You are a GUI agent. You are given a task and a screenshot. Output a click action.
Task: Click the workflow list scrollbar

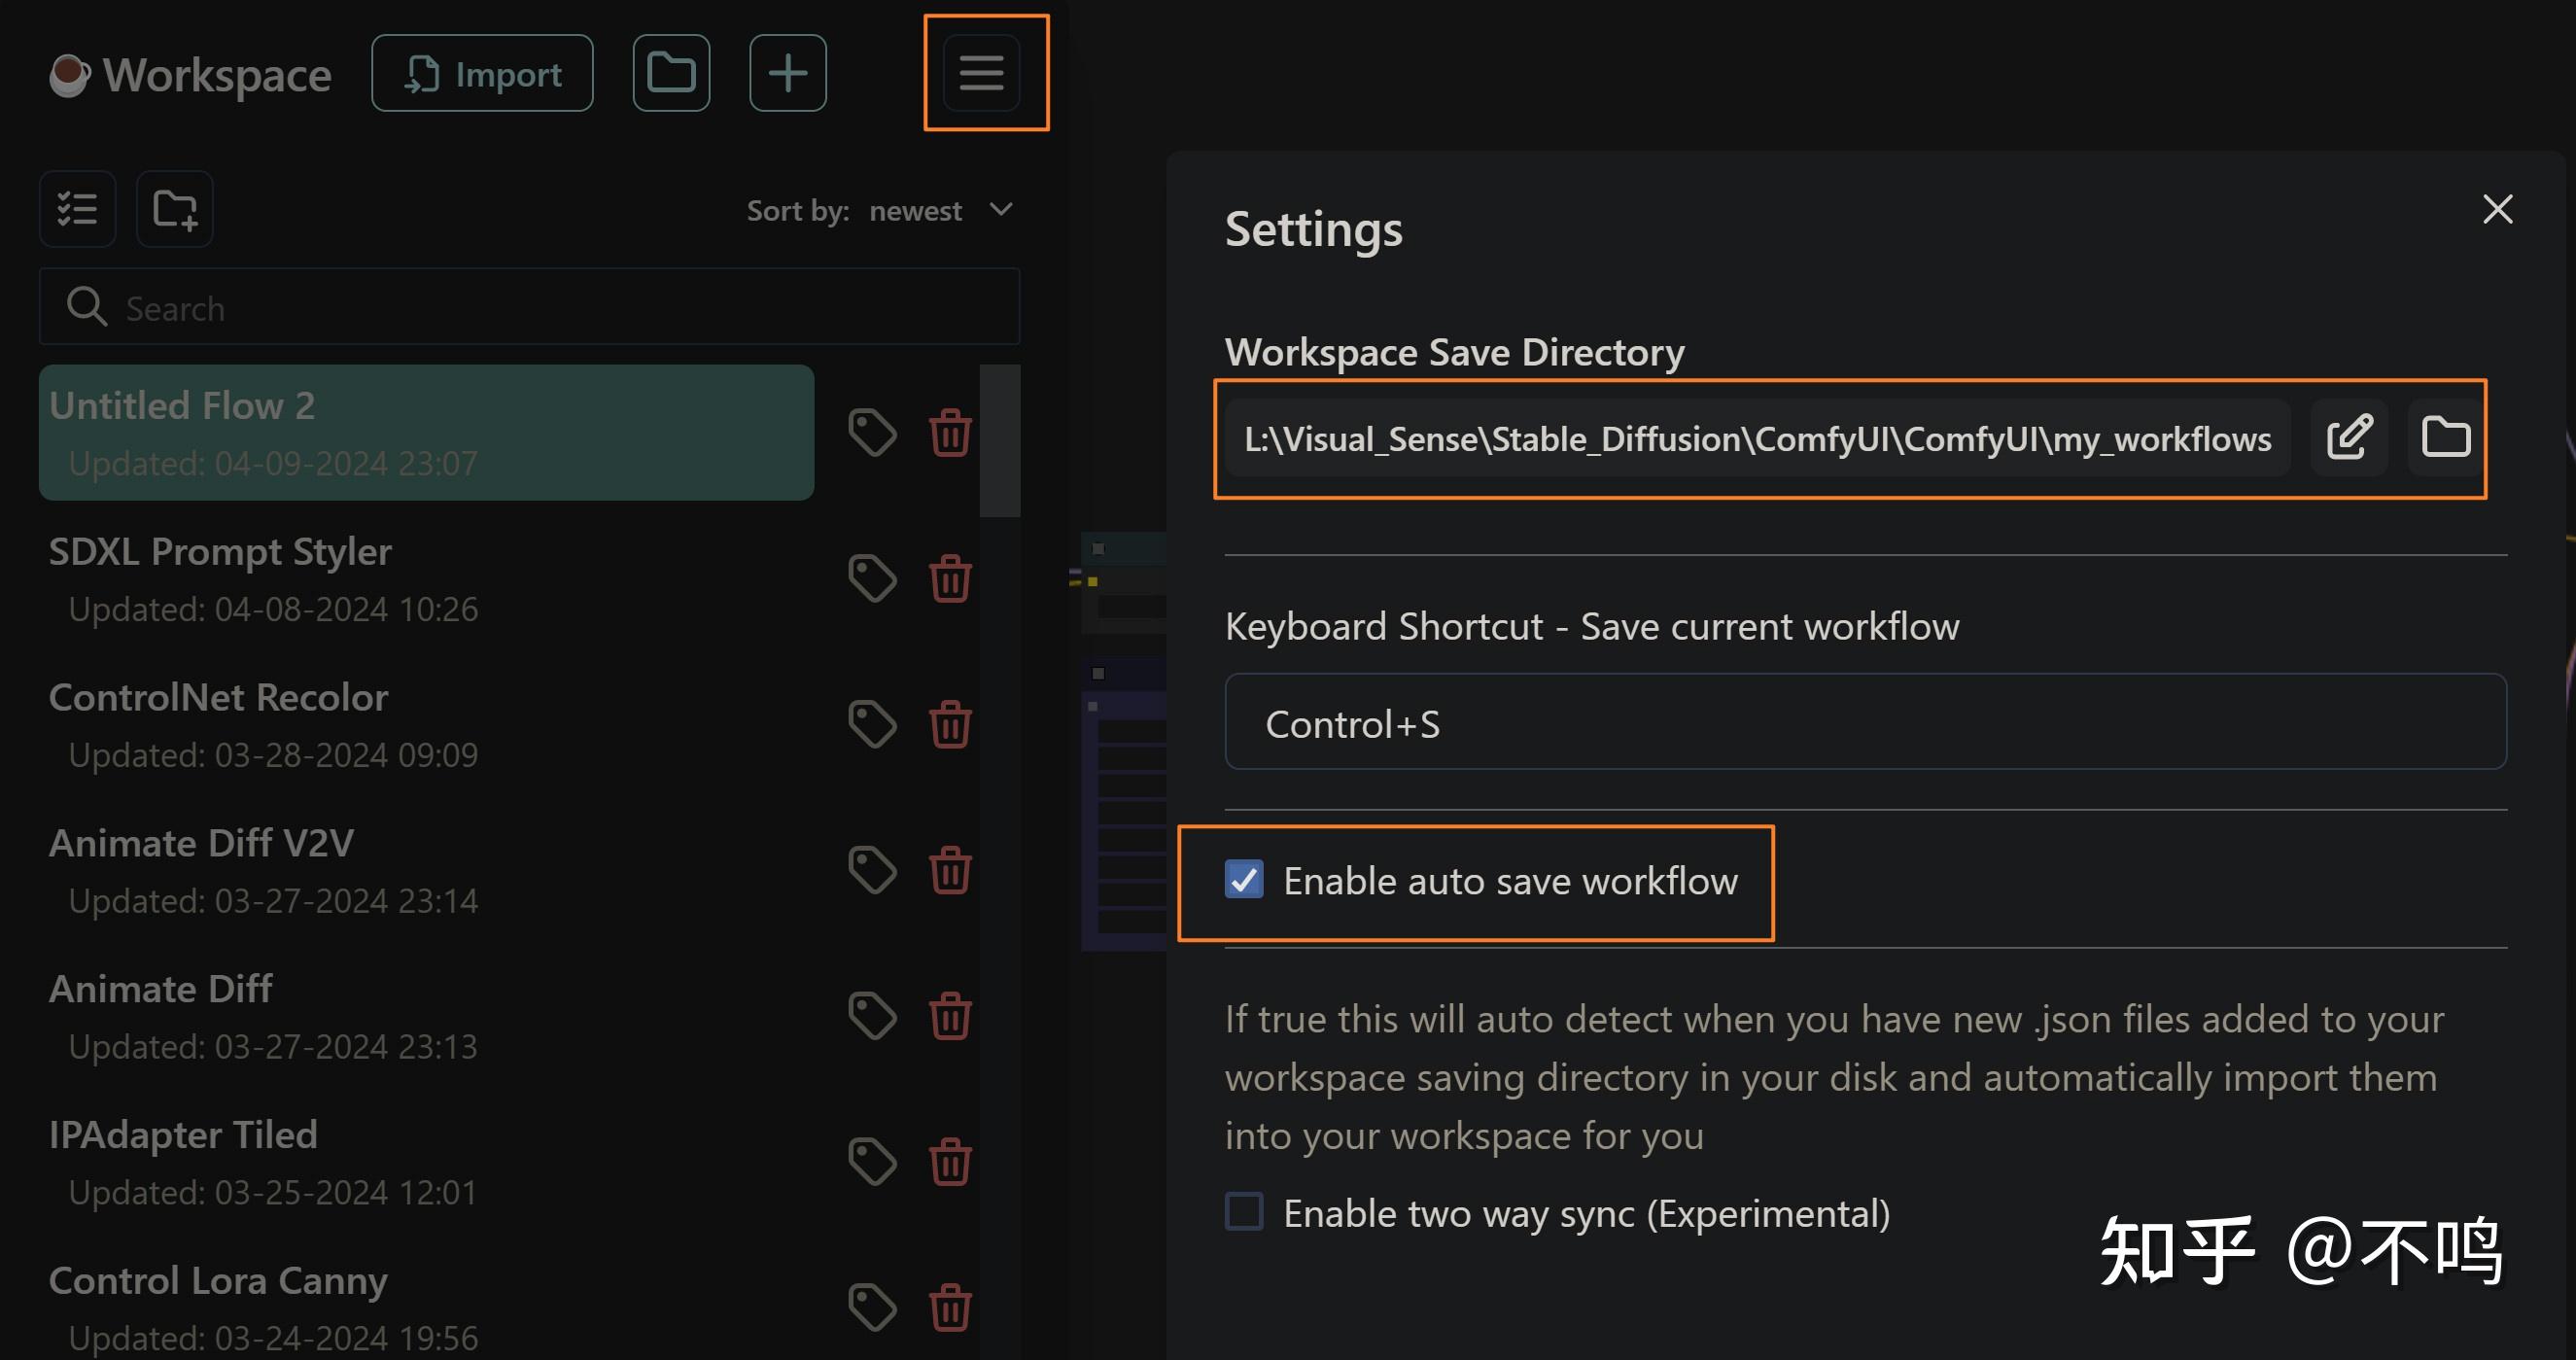999,440
